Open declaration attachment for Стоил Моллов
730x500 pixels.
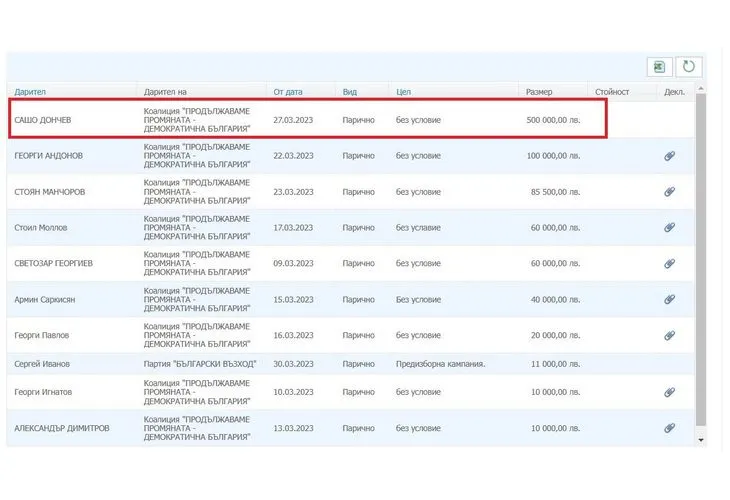(x=670, y=228)
